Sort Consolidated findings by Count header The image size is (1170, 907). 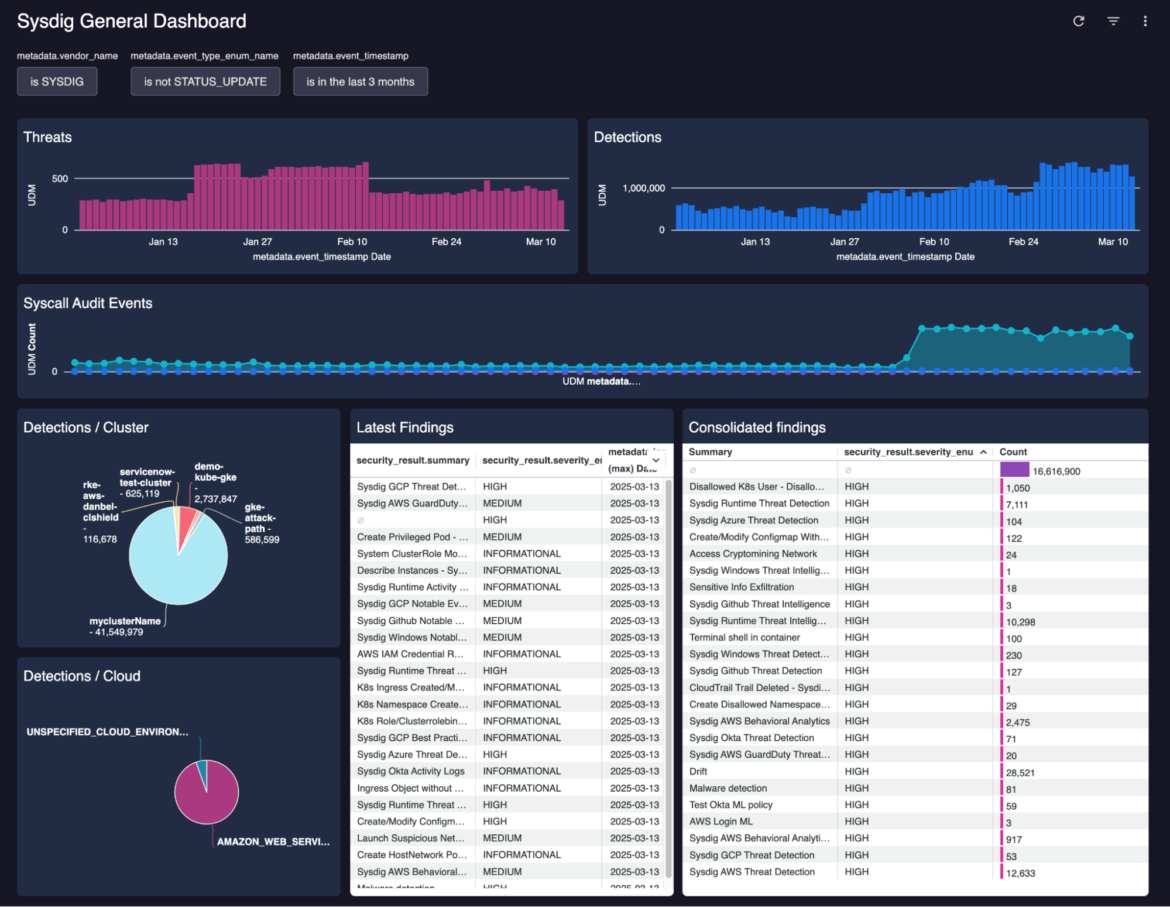[1013, 452]
